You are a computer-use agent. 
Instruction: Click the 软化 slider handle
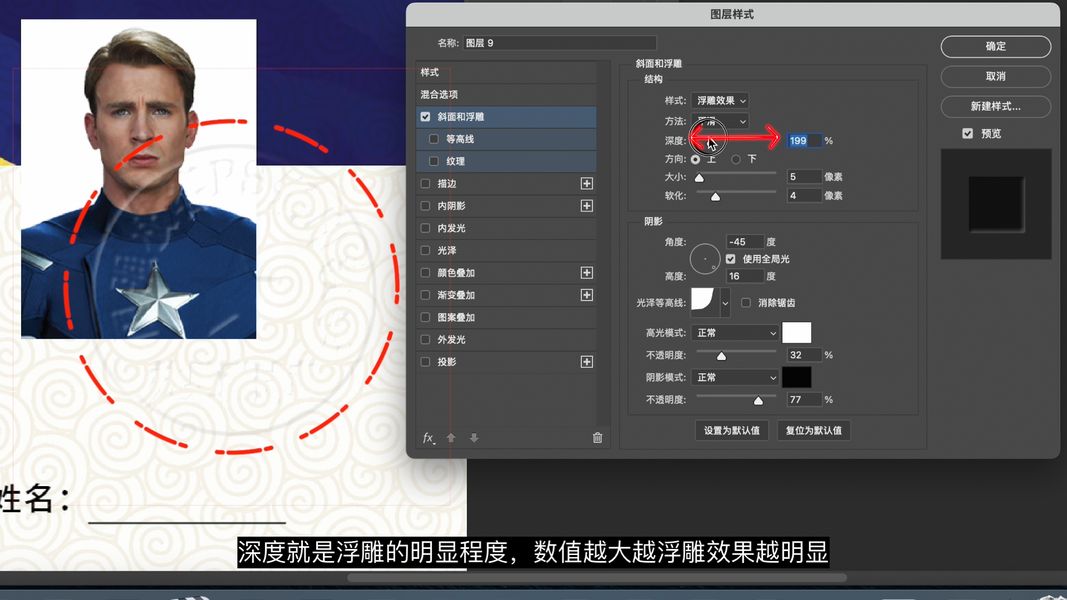pyautogui.click(x=715, y=197)
